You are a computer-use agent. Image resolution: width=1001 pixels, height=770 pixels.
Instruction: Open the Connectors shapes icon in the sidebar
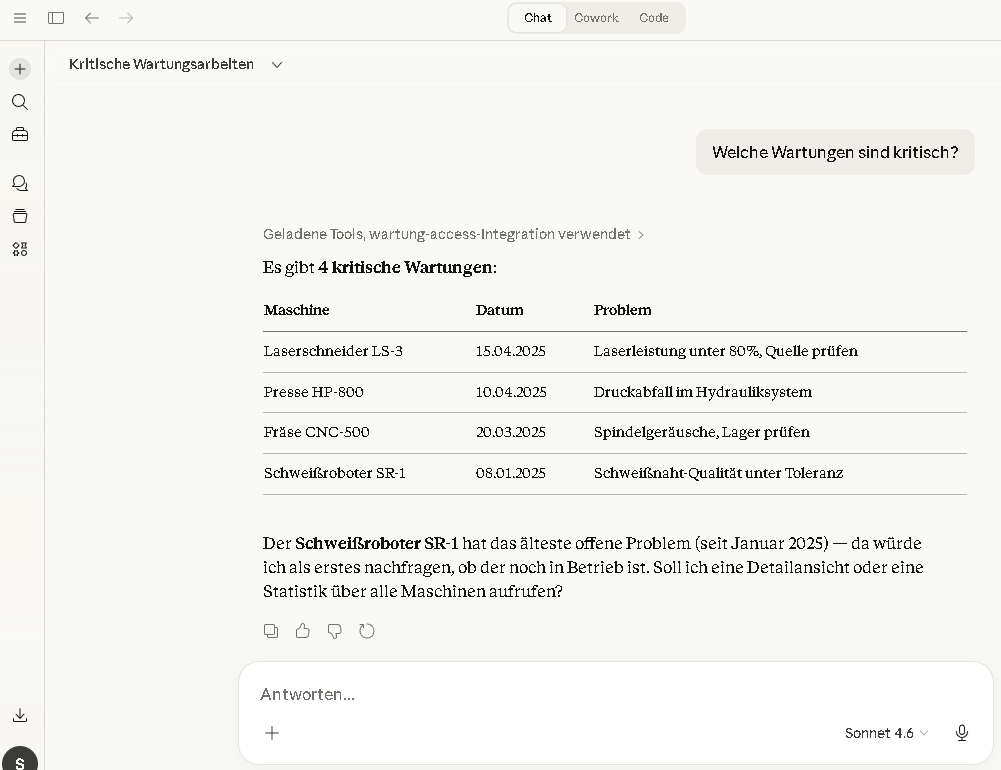click(x=20, y=249)
